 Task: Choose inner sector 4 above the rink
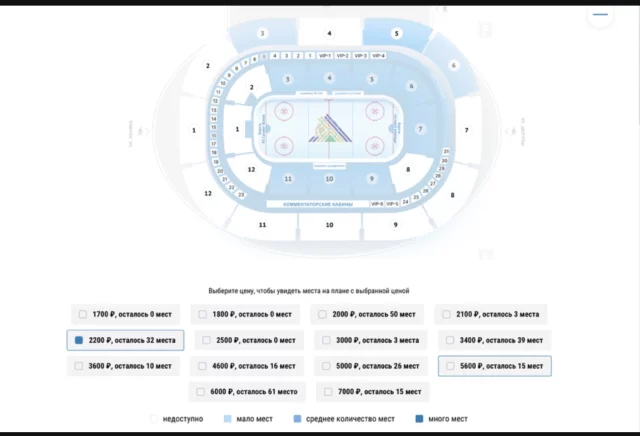coord(329,78)
